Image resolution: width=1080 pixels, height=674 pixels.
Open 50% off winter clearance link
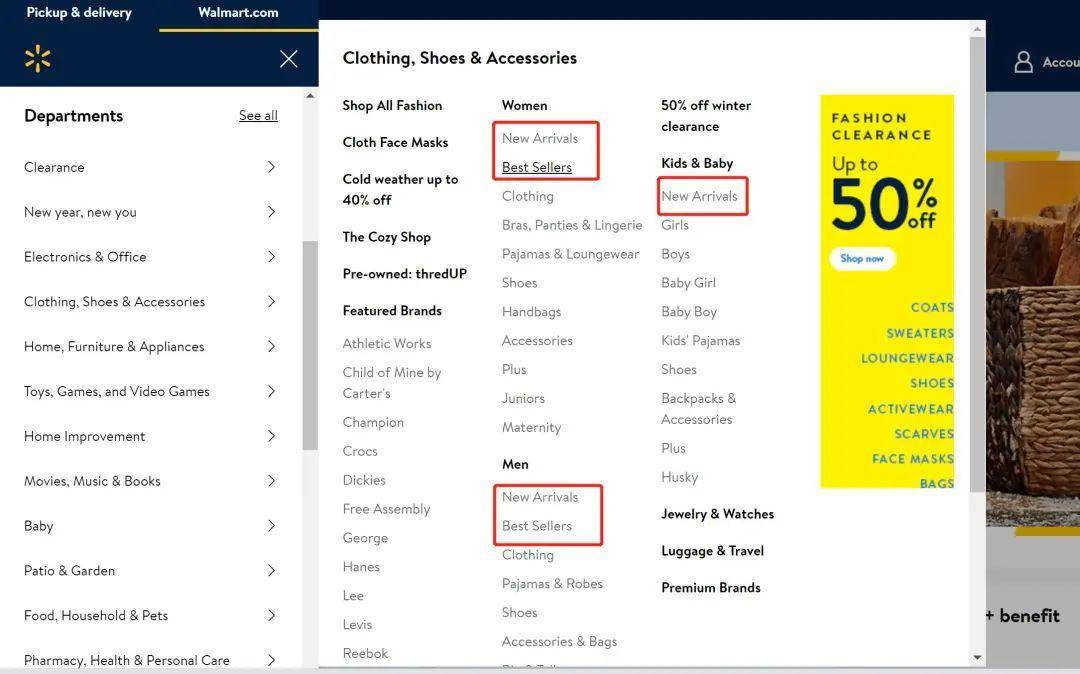pos(705,116)
